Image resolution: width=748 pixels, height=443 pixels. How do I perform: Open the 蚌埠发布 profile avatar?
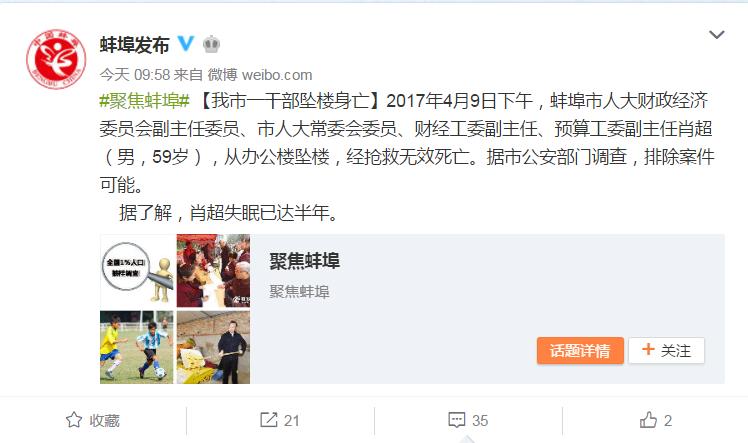[56, 59]
